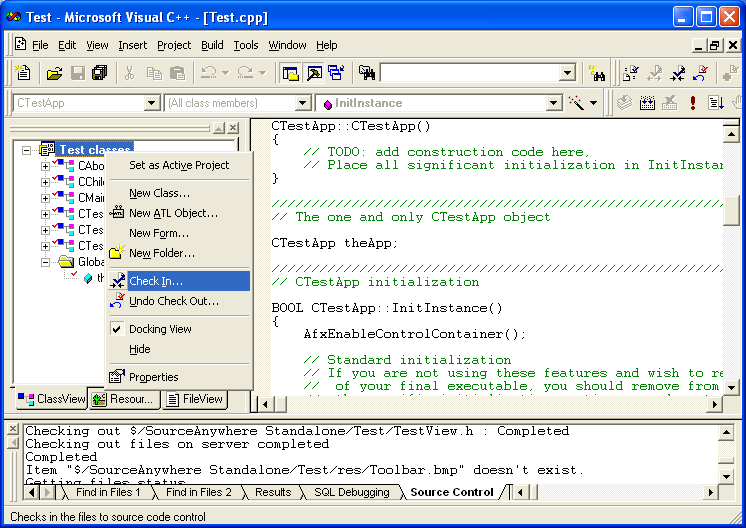Expand the CAbo class tree node

click(x=45, y=166)
